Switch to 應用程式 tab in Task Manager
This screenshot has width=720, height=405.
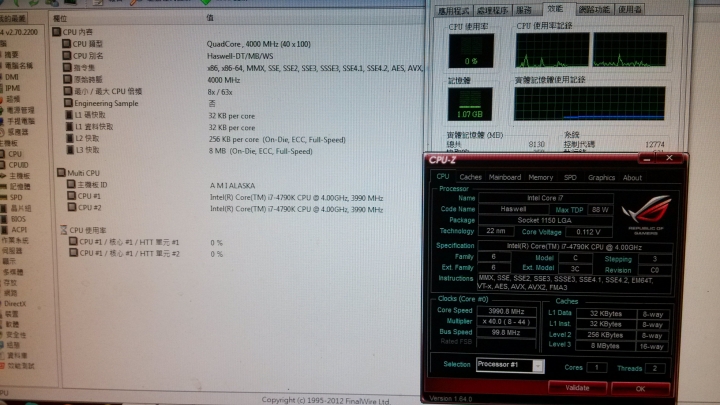tap(453, 10)
